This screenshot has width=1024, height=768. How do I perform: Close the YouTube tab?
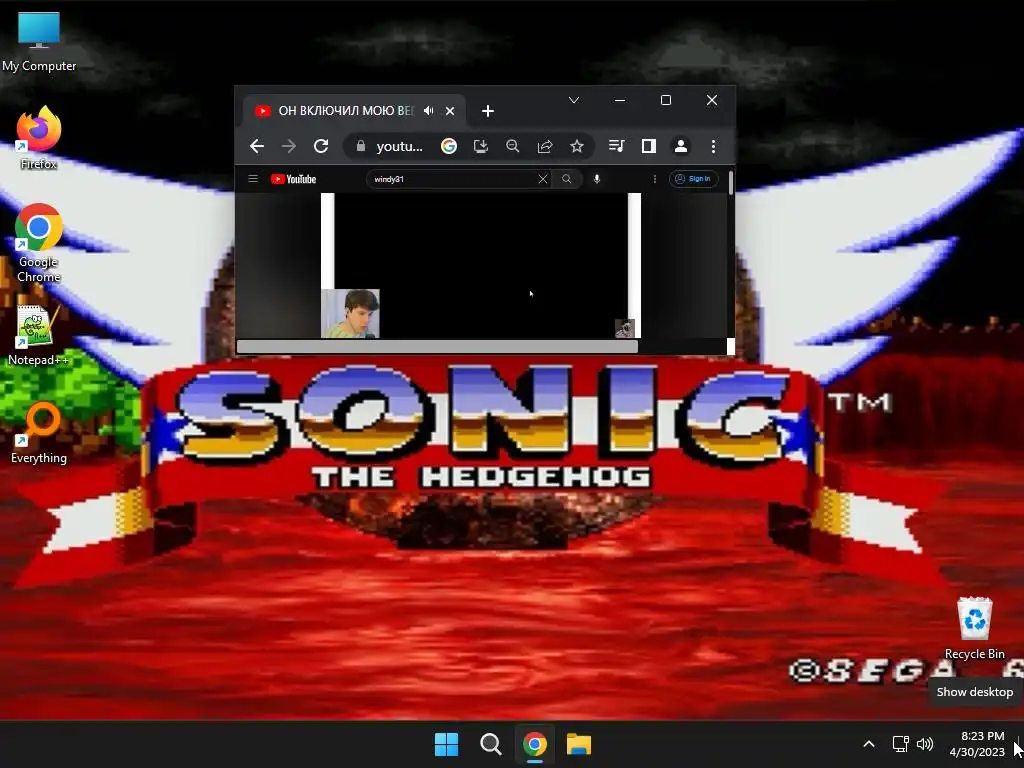(450, 111)
